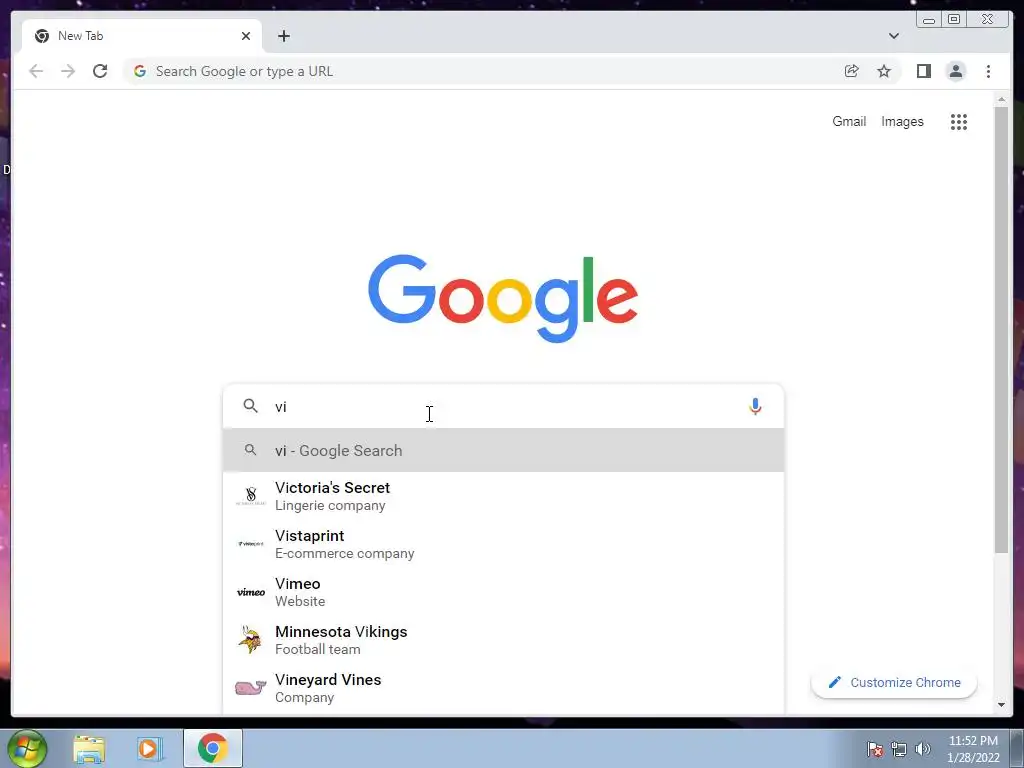The width and height of the screenshot is (1024, 768).
Task: Choose the Vineyard Vines suggestion
Action: pyautogui.click(x=503, y=688)
